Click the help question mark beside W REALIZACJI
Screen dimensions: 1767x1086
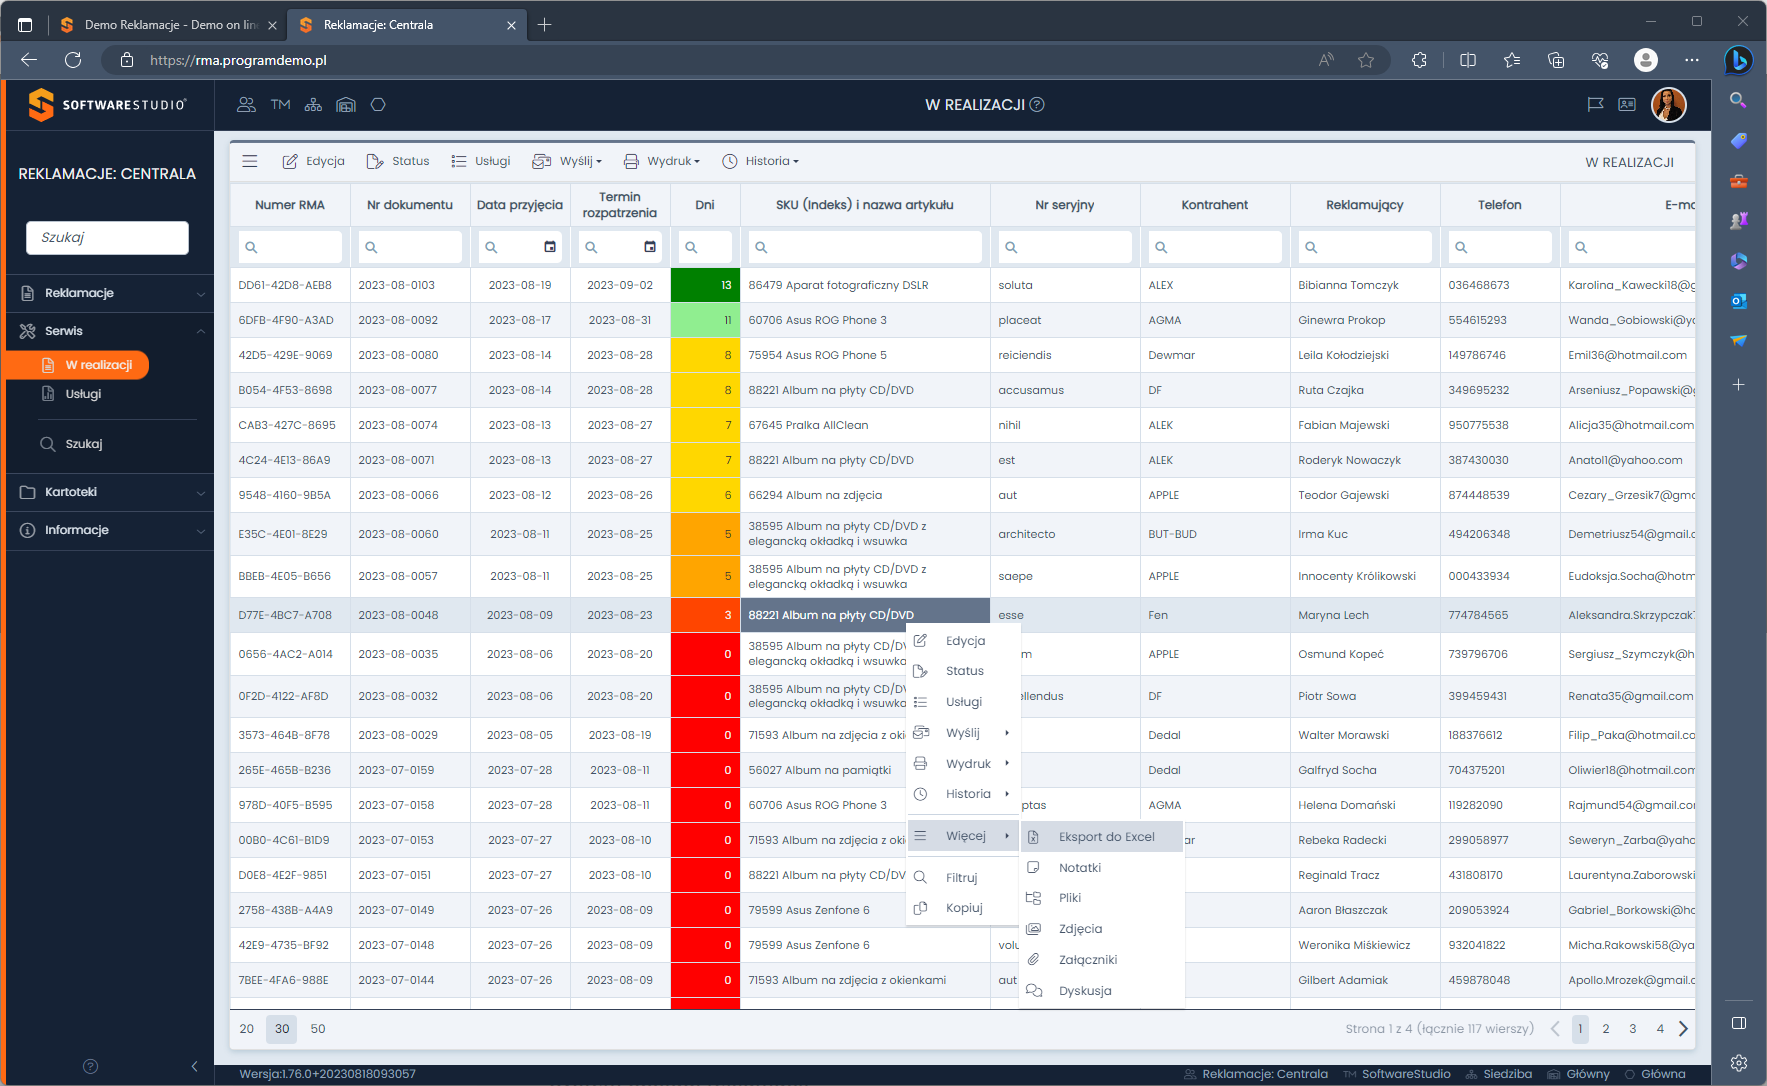[1037, 105]
